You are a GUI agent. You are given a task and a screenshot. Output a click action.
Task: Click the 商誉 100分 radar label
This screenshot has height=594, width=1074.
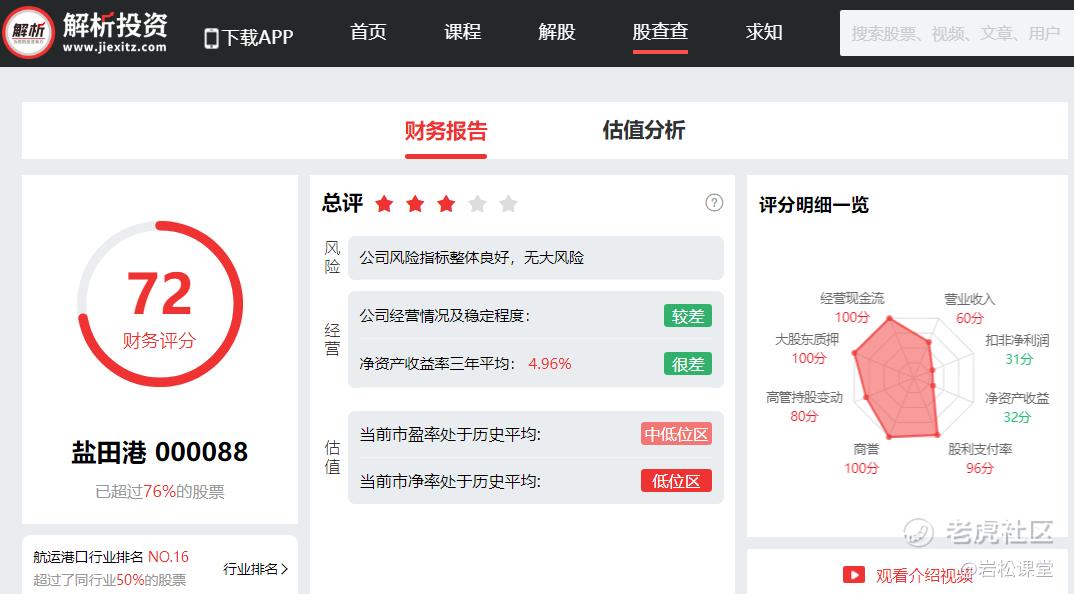[x=862, y=458]
